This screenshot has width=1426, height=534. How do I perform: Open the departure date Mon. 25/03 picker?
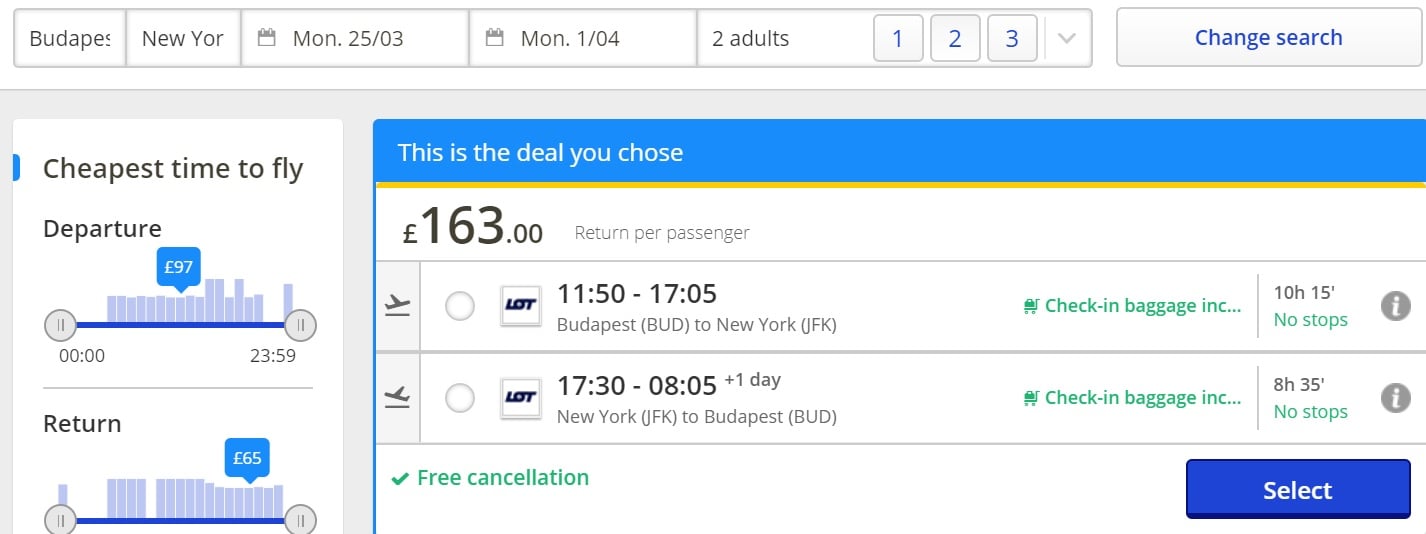[x=355, y=39]
